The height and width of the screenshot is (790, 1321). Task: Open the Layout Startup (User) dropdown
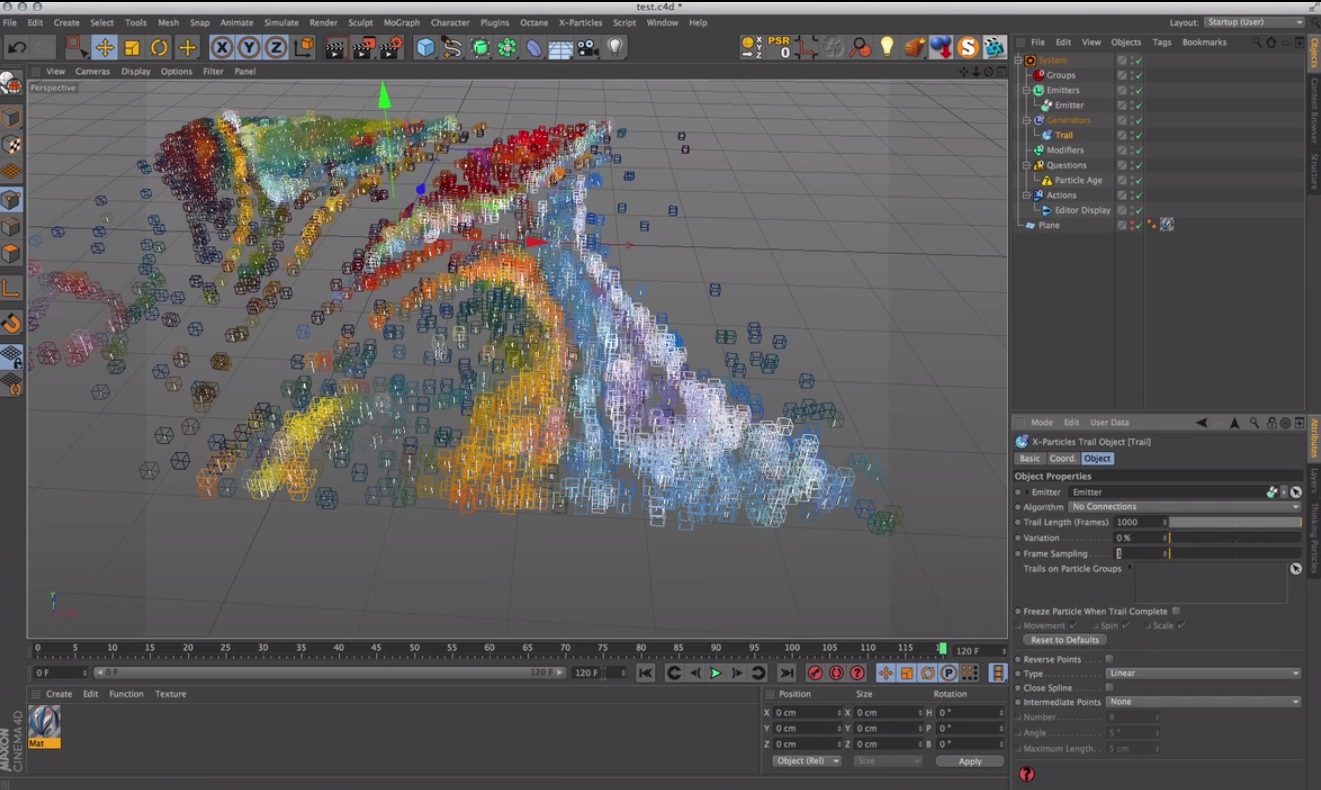click(x=1254, y=22)
